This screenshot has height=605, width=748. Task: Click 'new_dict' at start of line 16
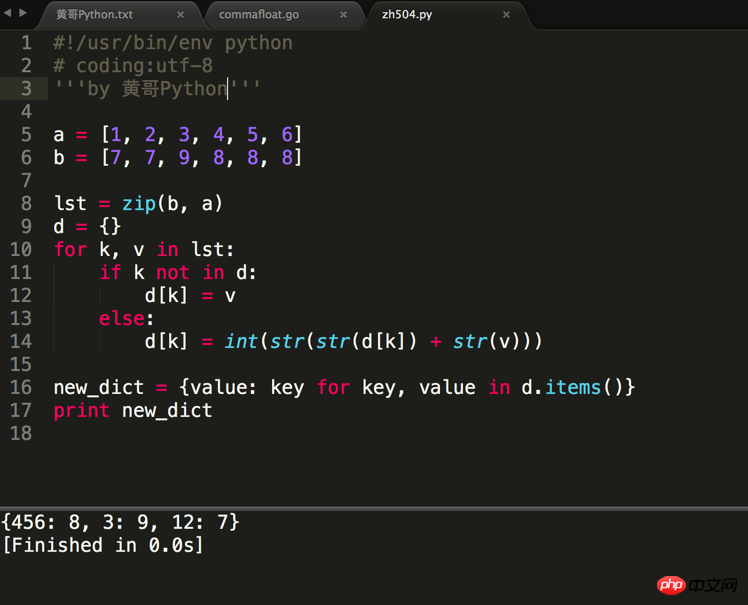[98, 387]
